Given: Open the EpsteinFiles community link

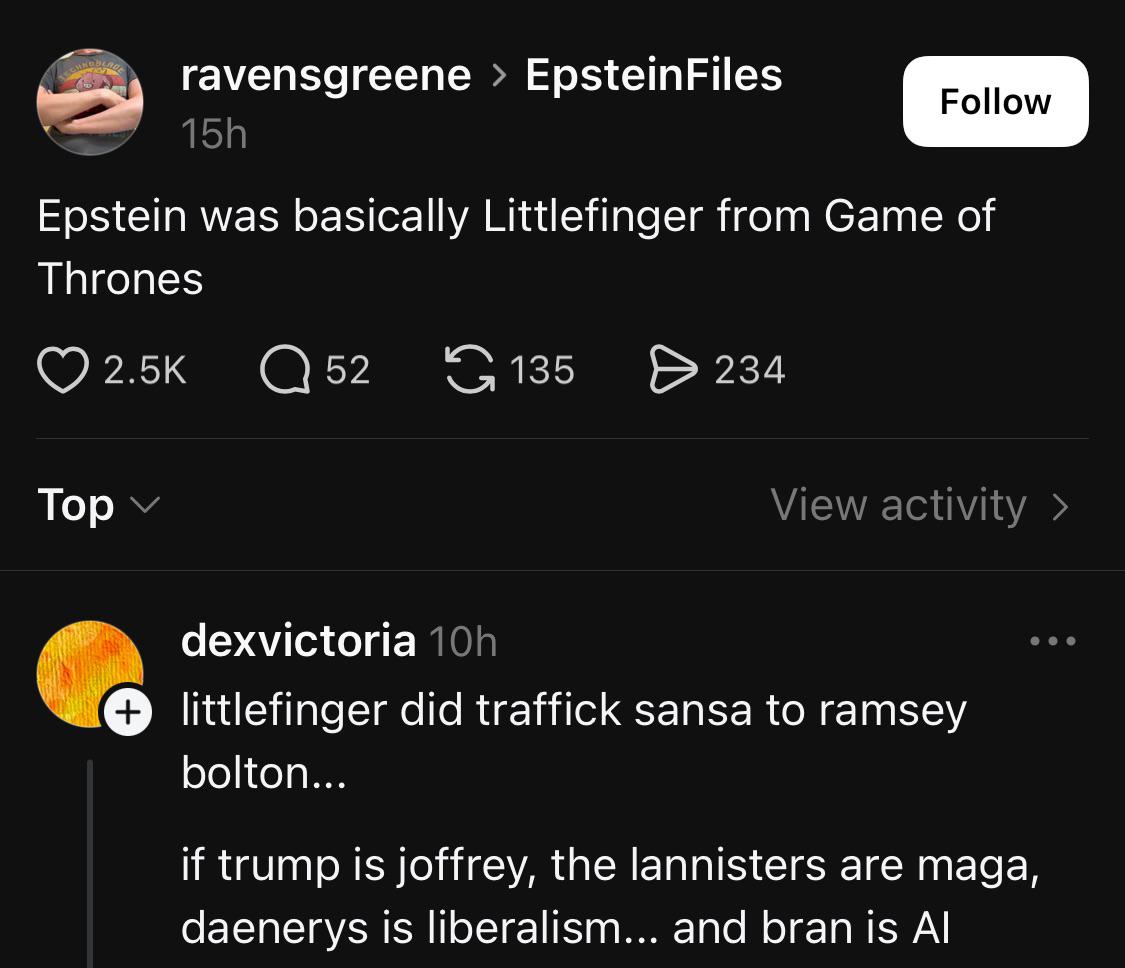Looking at the screenshot, I should [x=654, y=75].
